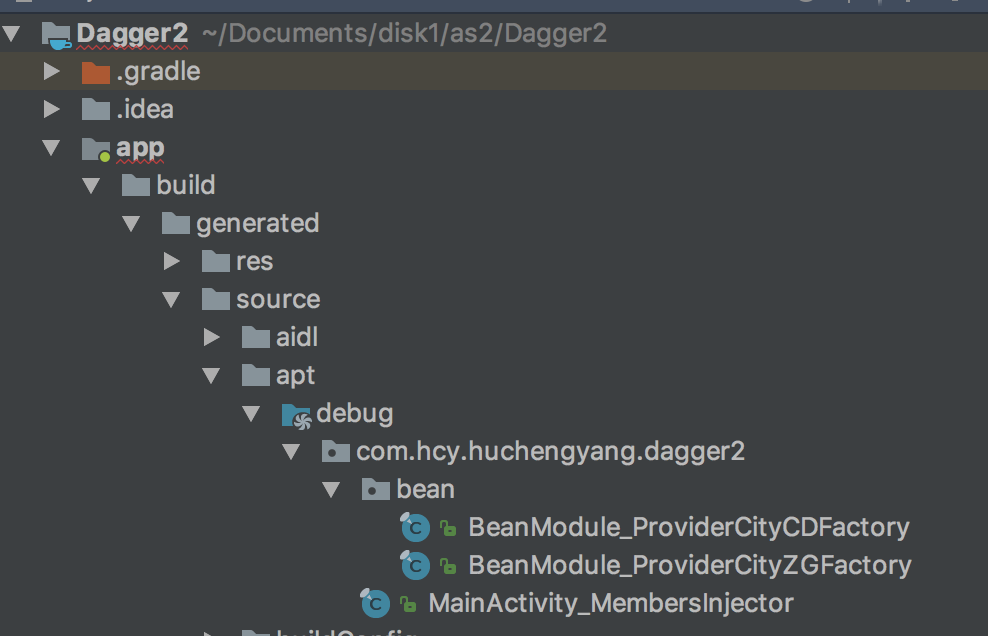Viewport: 988px width, 636px height.
Task: Click the debug generated-sources folder icon
Action: [296, 414]
